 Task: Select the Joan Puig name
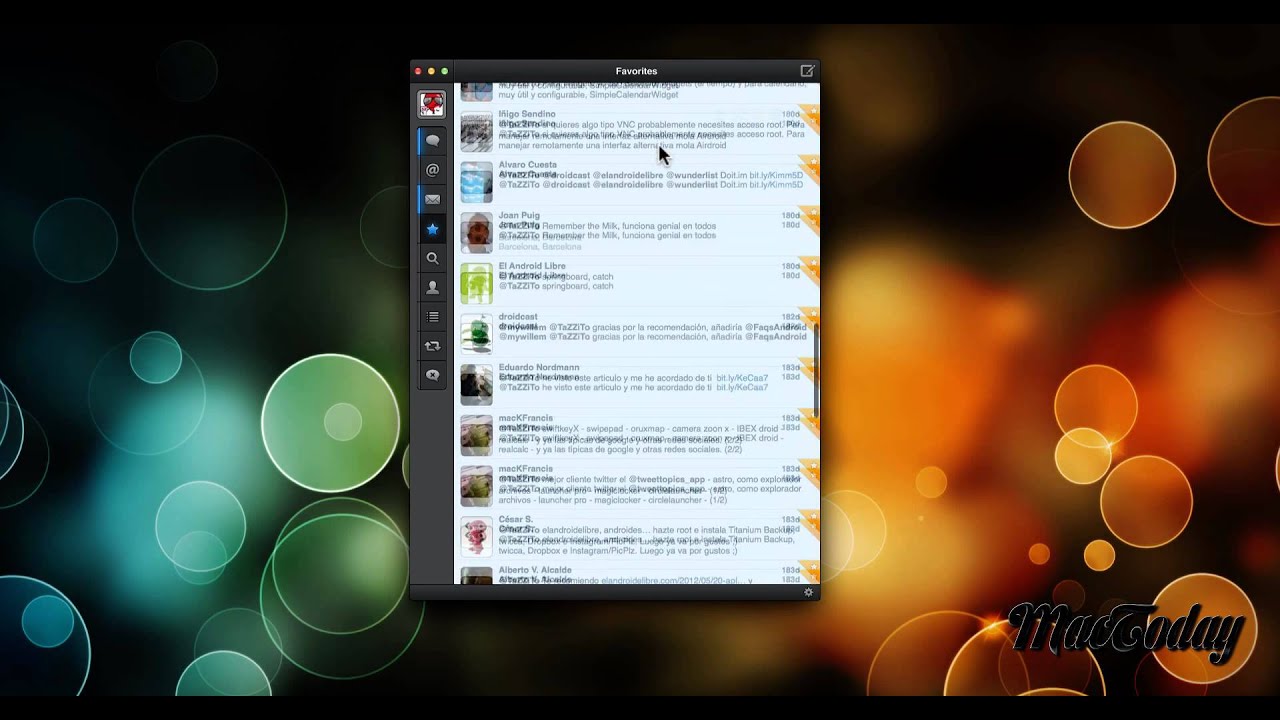click(519, 215)
